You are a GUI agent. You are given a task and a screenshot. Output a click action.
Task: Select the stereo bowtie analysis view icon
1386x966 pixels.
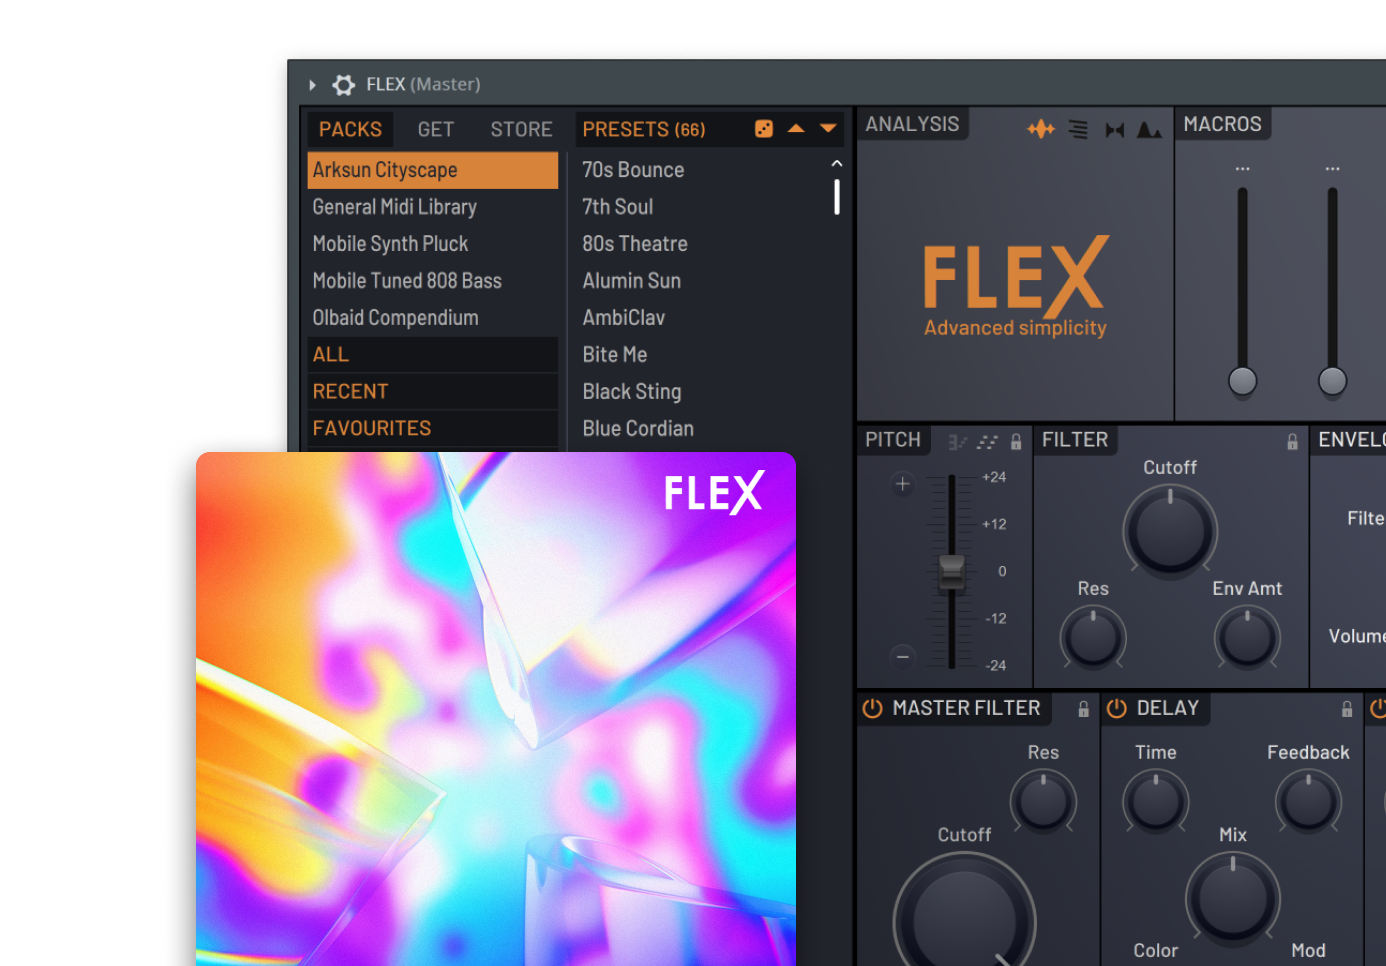1115,130
